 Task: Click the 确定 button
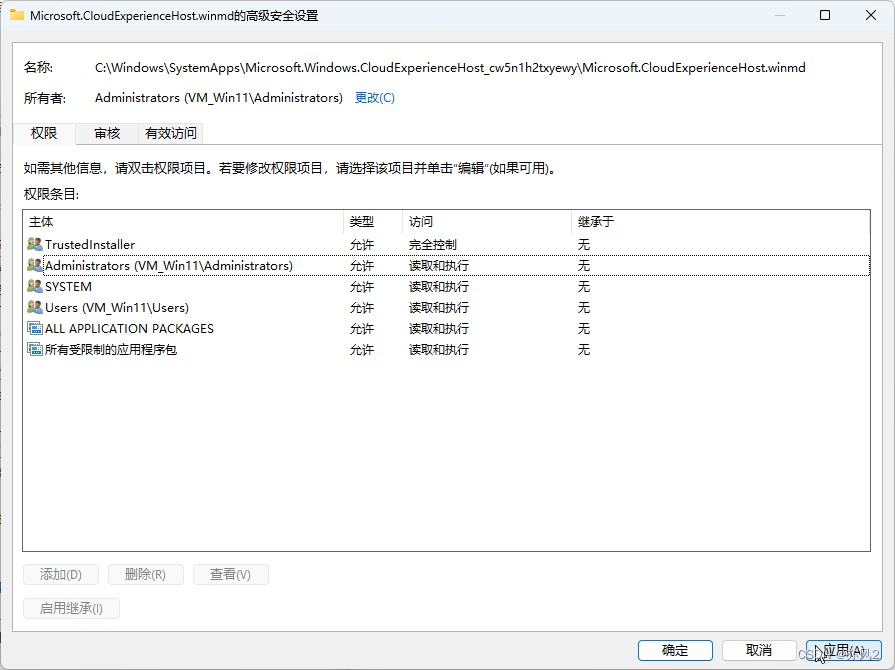click(675, 650)
